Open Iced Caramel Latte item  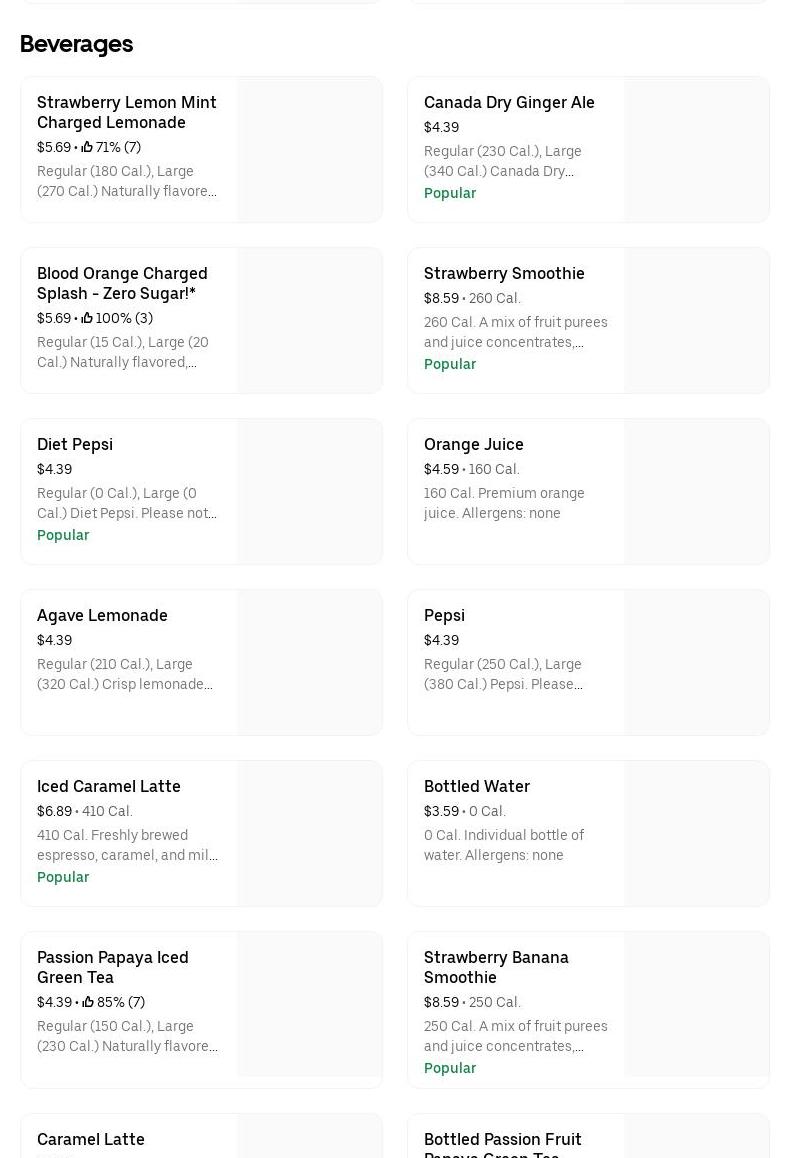[x=109, y=786]
